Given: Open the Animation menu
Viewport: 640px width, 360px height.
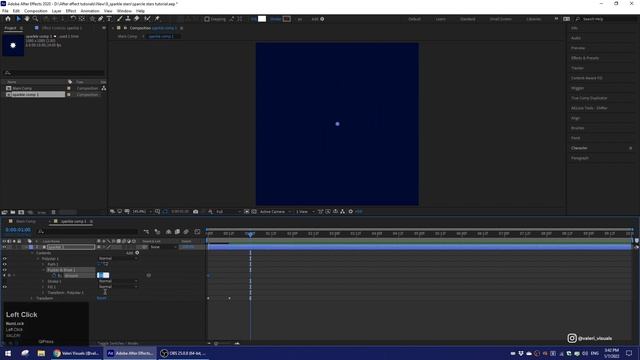Looking at the screenshot, I should [90, 11].
